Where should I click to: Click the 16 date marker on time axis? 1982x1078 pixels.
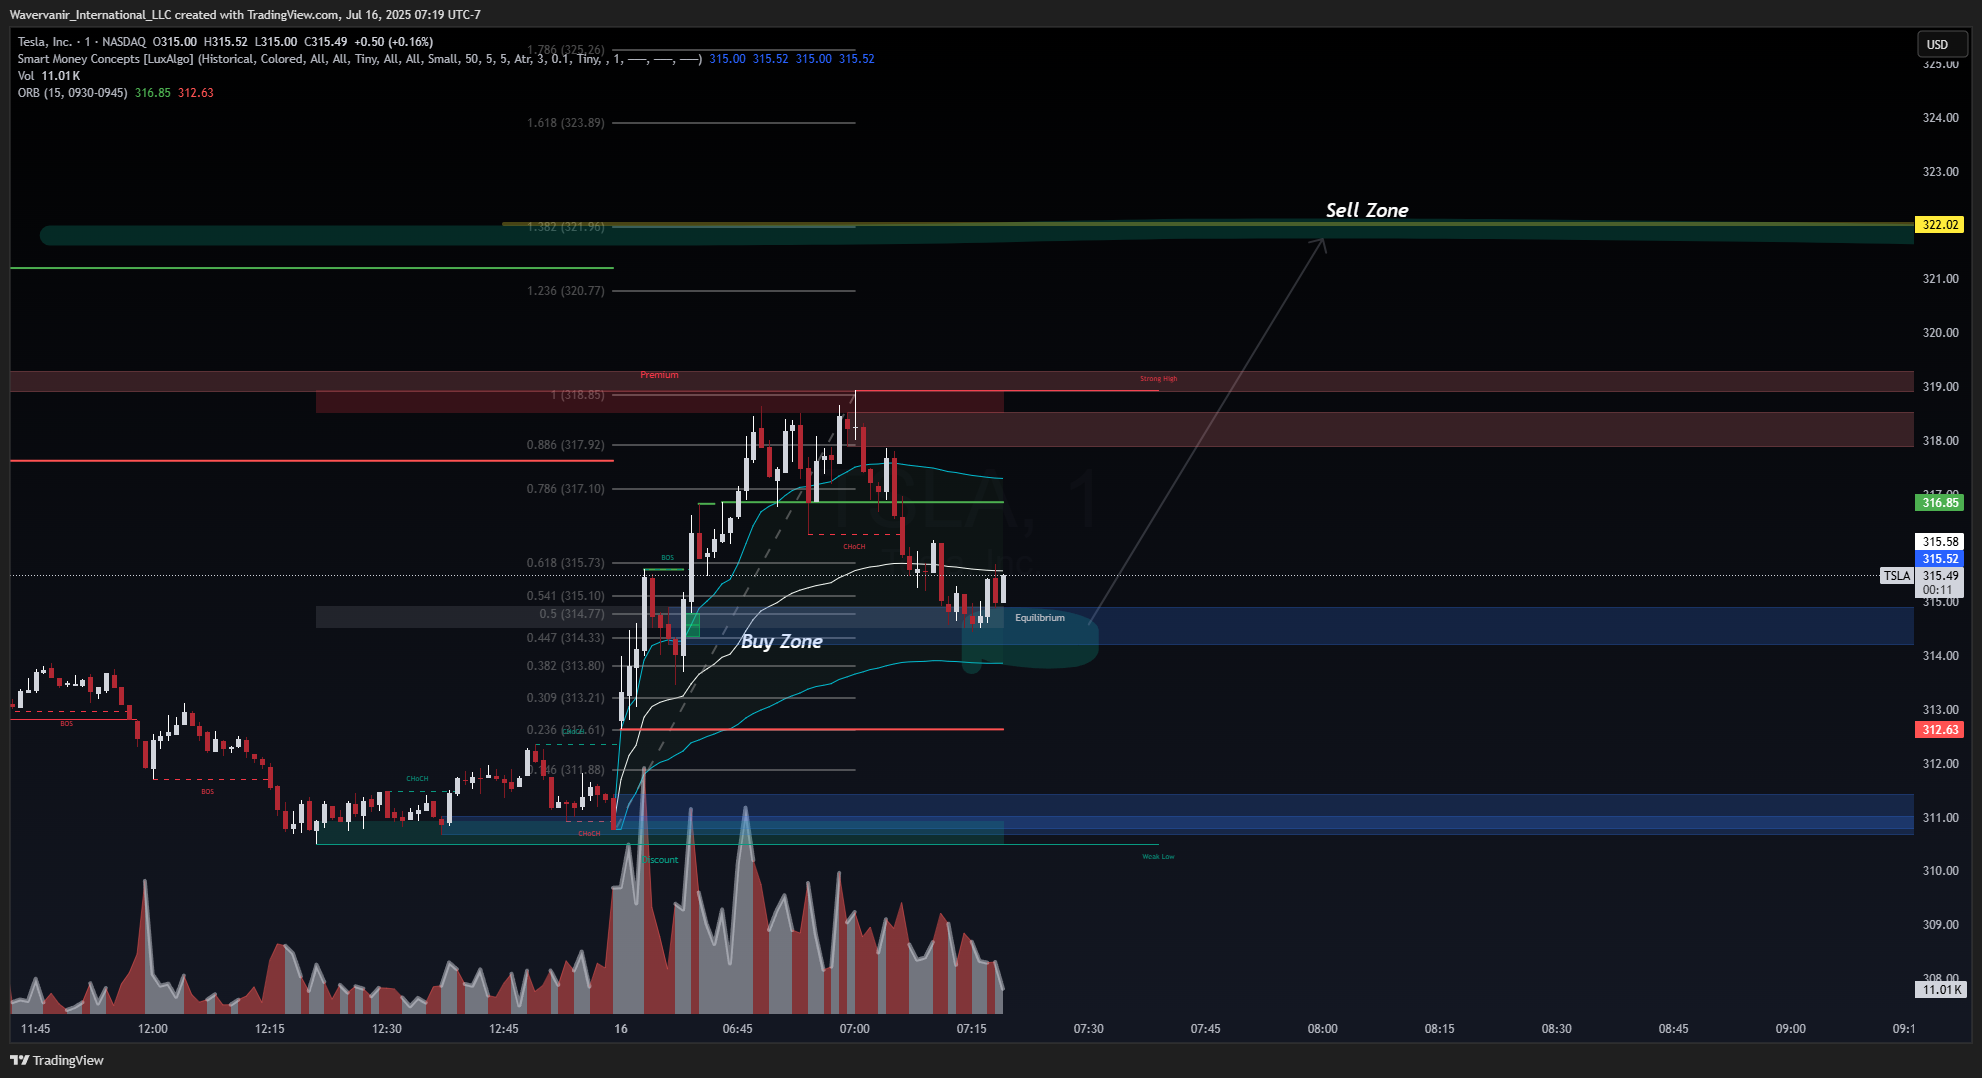621,1029
